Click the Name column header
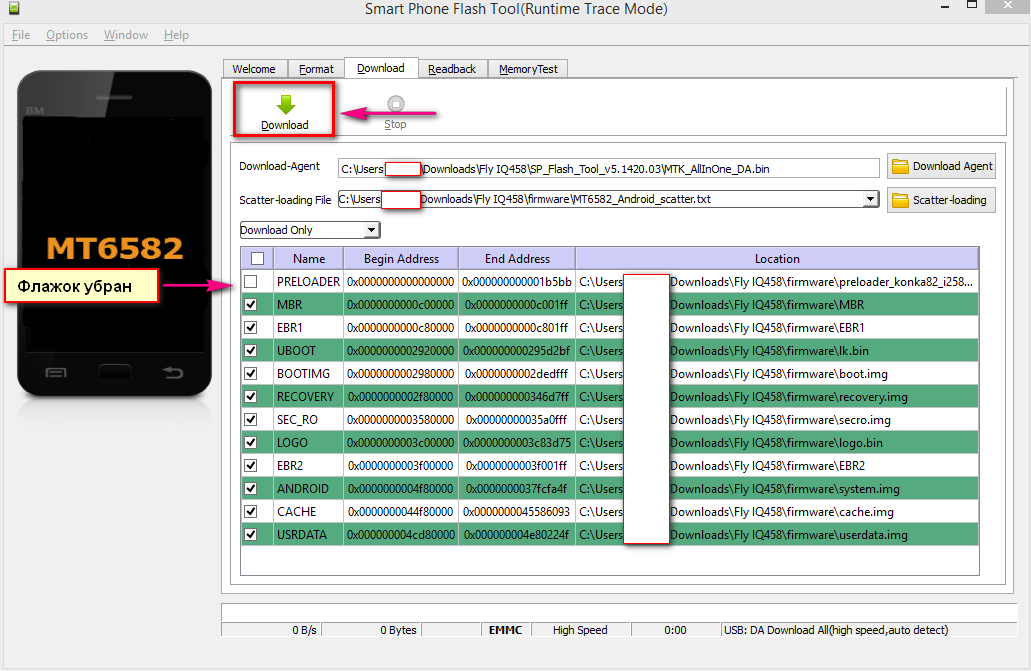 [x=309, y=259]
